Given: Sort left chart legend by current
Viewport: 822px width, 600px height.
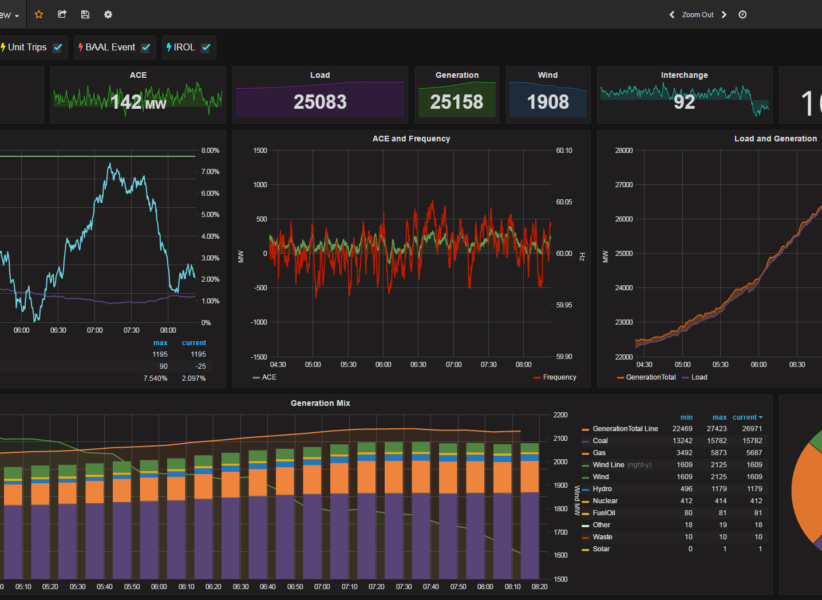Looking at the screenshot, I should [x=193, y=343].
